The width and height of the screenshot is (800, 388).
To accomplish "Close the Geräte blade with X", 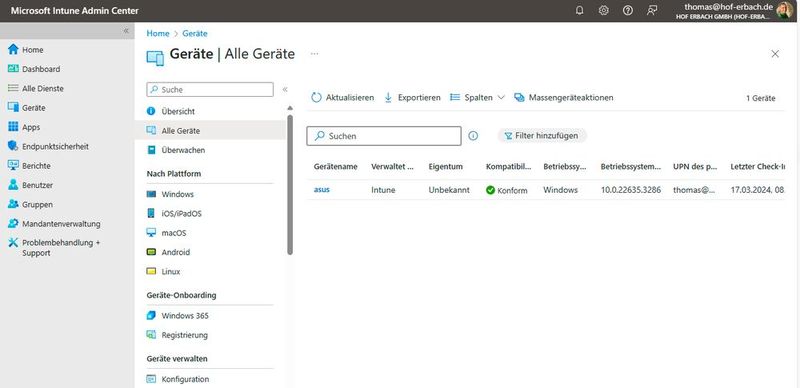I will click(775, 54).
